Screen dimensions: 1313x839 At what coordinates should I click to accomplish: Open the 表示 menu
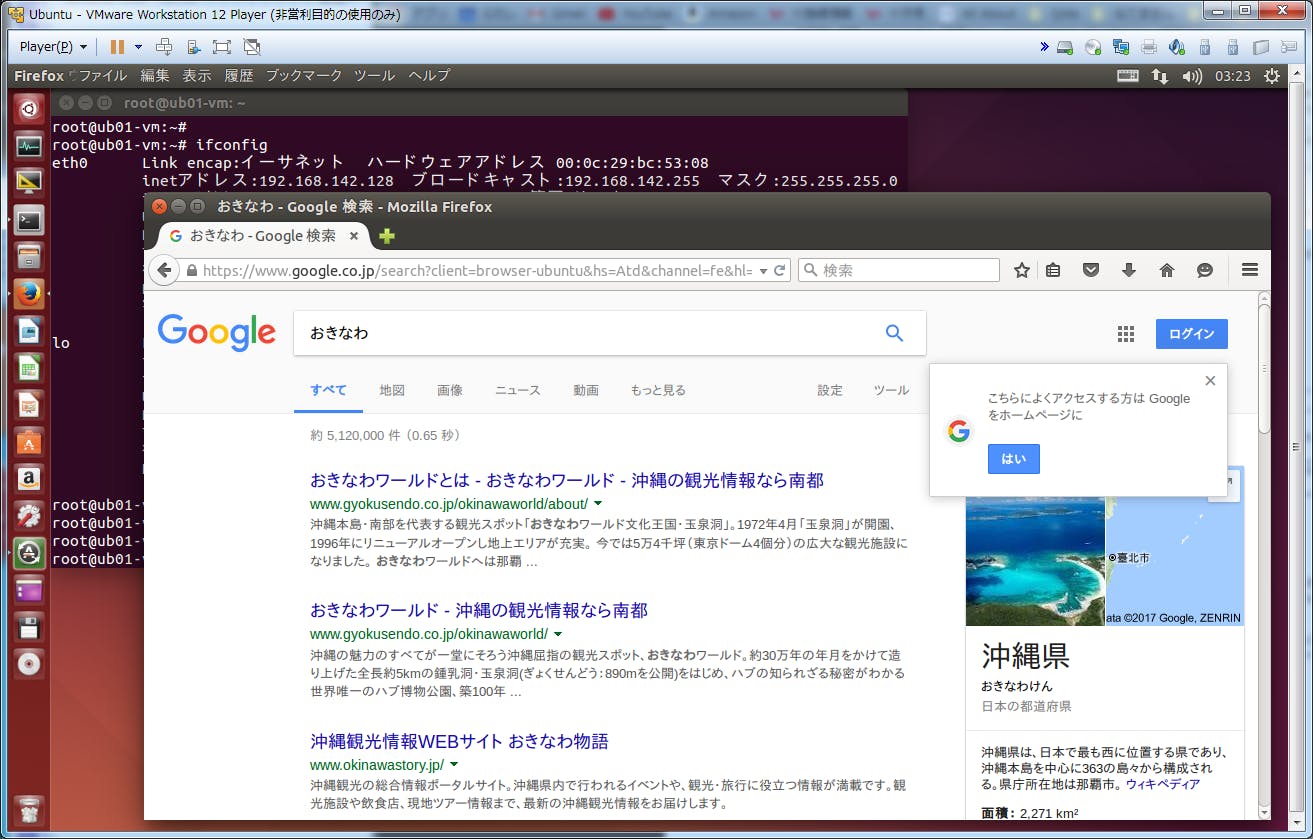(x=197, y=76)
